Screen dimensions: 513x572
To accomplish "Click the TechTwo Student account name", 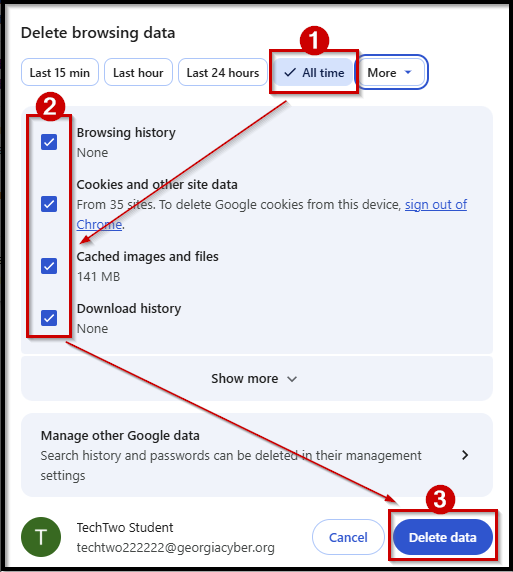I will tap(125, 527).
